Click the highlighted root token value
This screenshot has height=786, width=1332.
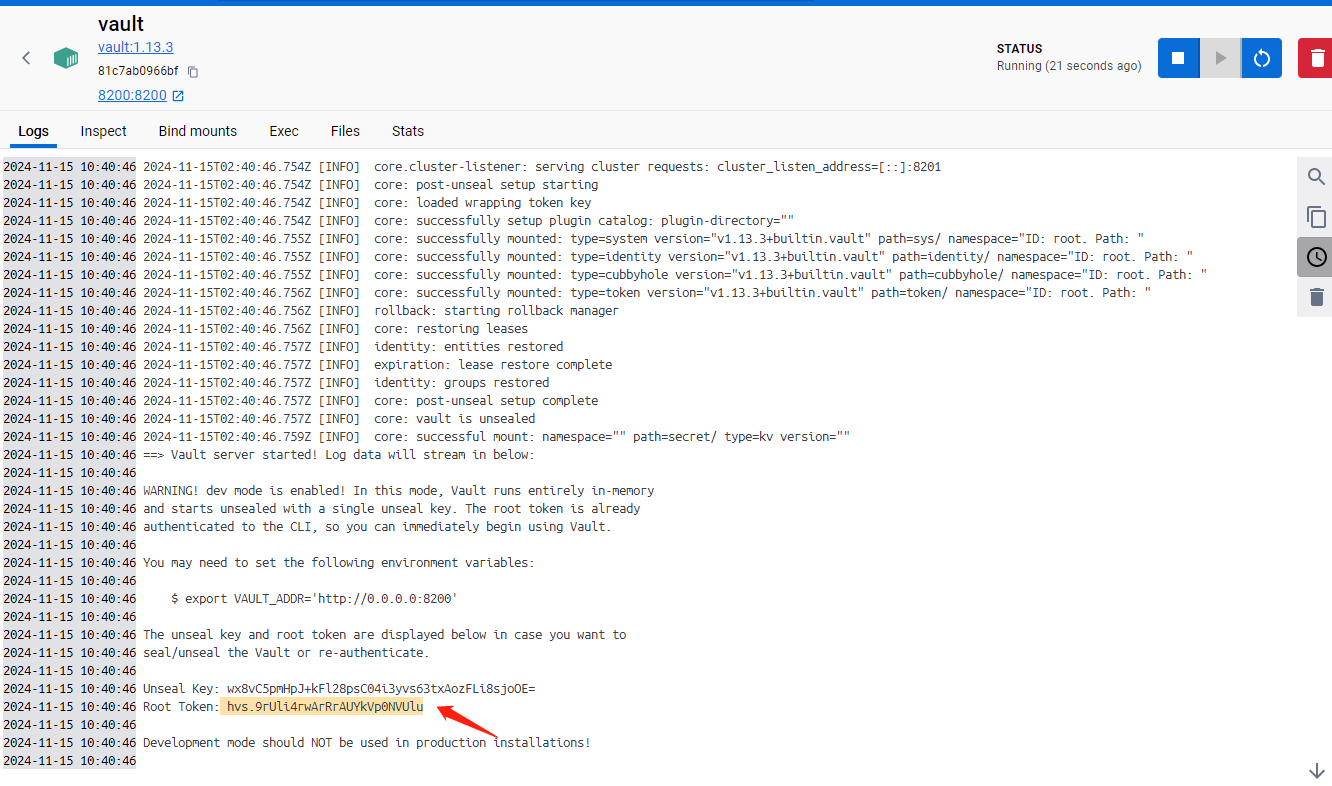coord(325,707)
